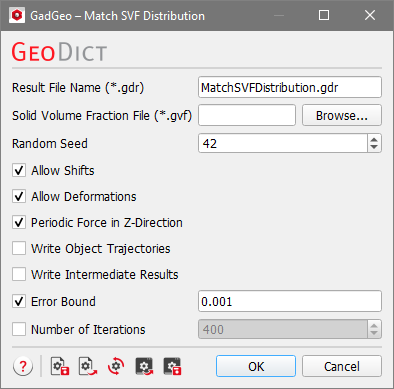Screen dimensions: 394x389
Task: Increase Random Seed with up arrow
Action: click(374, 140)
